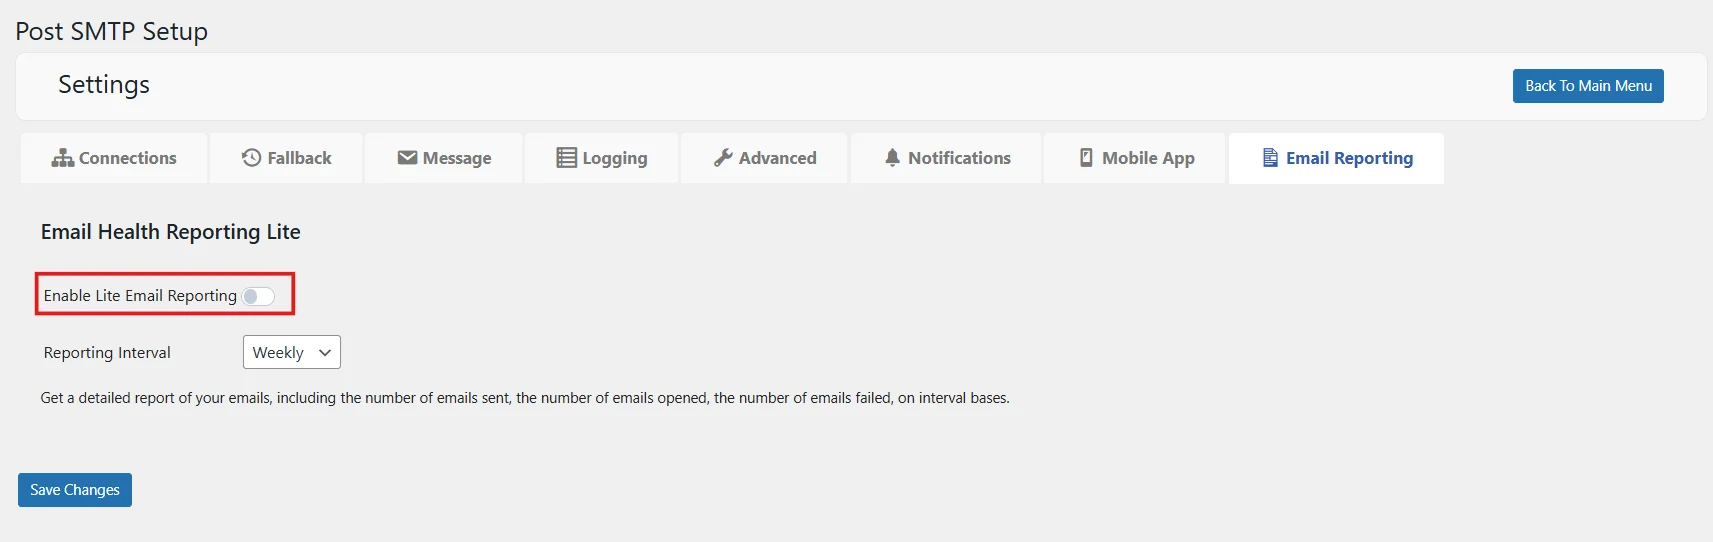1713x542 pixels.
Task: Click the Connections network icon
Action: tap(63, 158)
